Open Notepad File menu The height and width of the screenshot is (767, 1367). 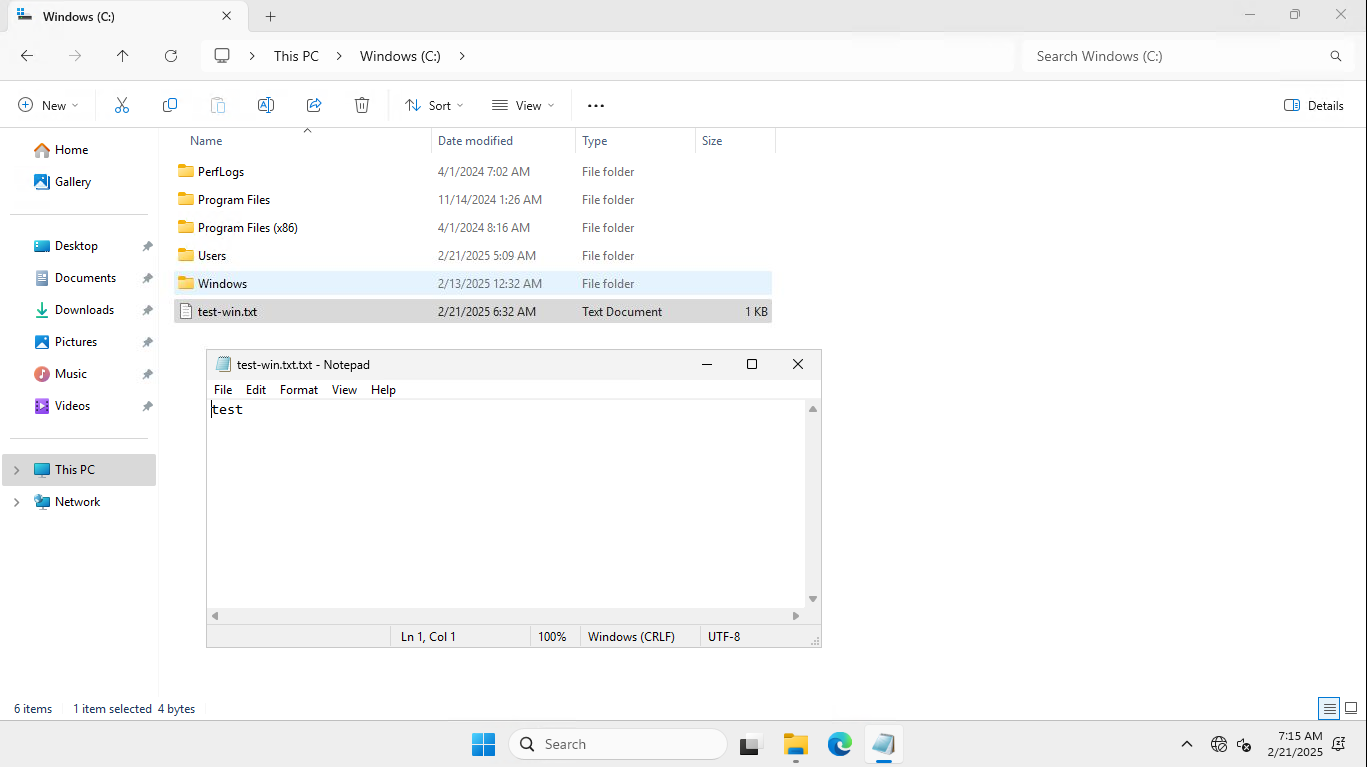[x=223, y=390]
